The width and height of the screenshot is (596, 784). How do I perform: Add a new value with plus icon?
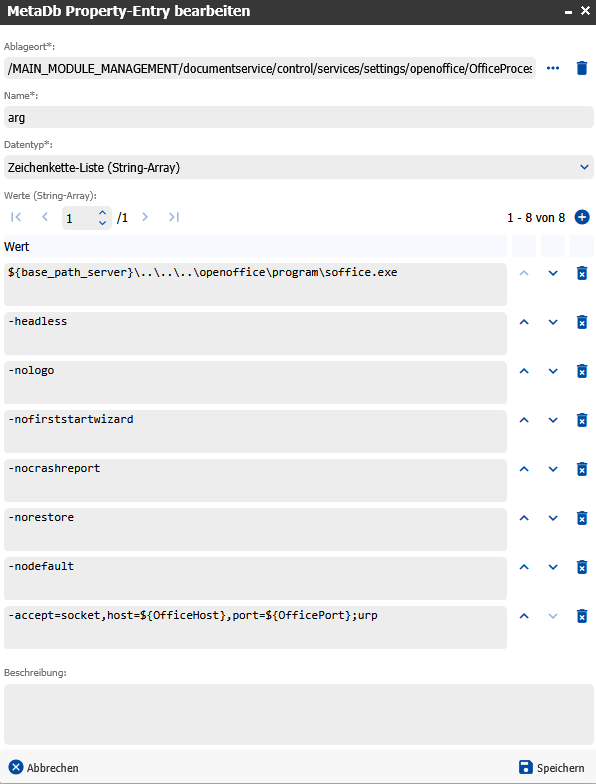[582, 217]
